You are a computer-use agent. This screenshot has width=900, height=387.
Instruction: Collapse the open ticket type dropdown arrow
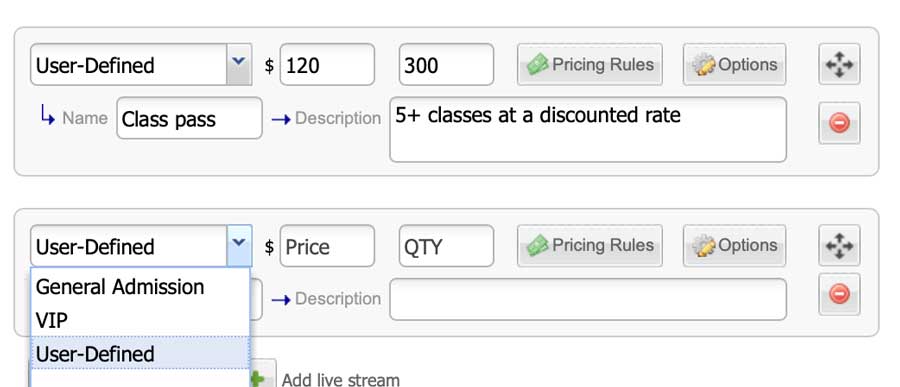tap(239, 246)
